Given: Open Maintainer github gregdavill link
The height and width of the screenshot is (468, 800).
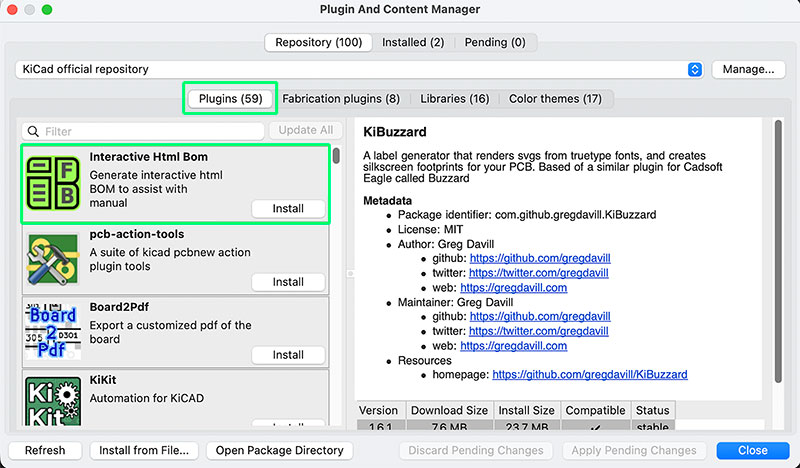Looking at the screenshot, I should [x=540, y=316].
